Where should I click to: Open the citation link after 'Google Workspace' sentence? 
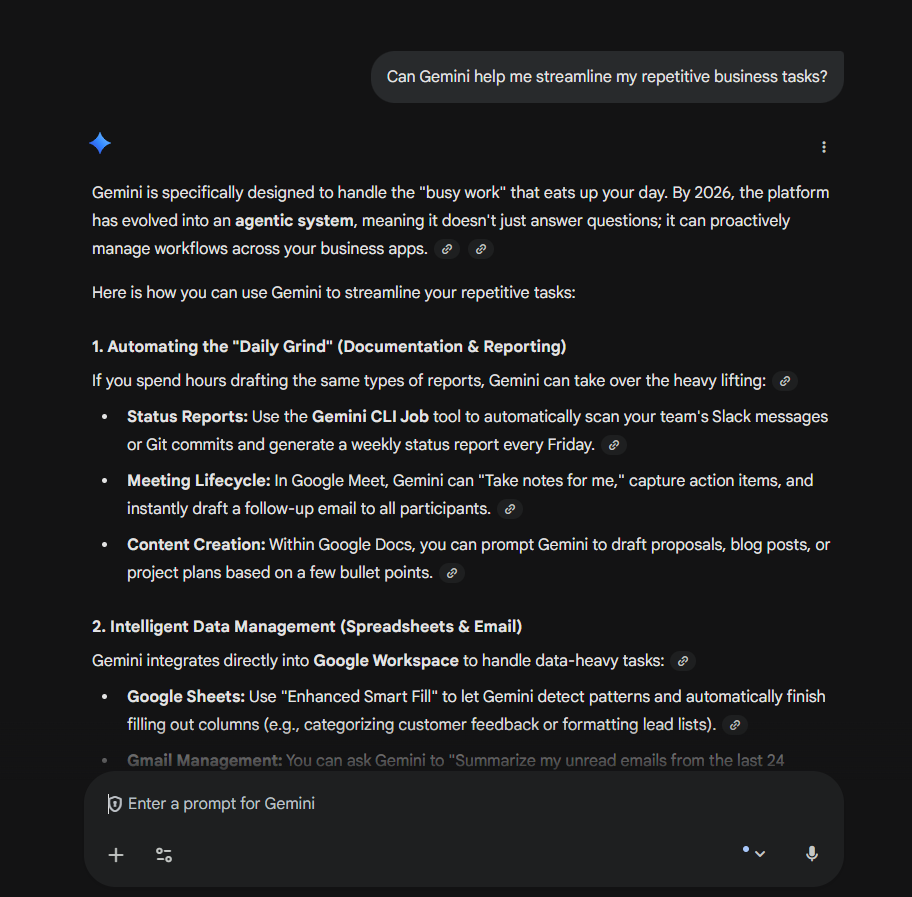pyautogui.click(x=683, y=661)
